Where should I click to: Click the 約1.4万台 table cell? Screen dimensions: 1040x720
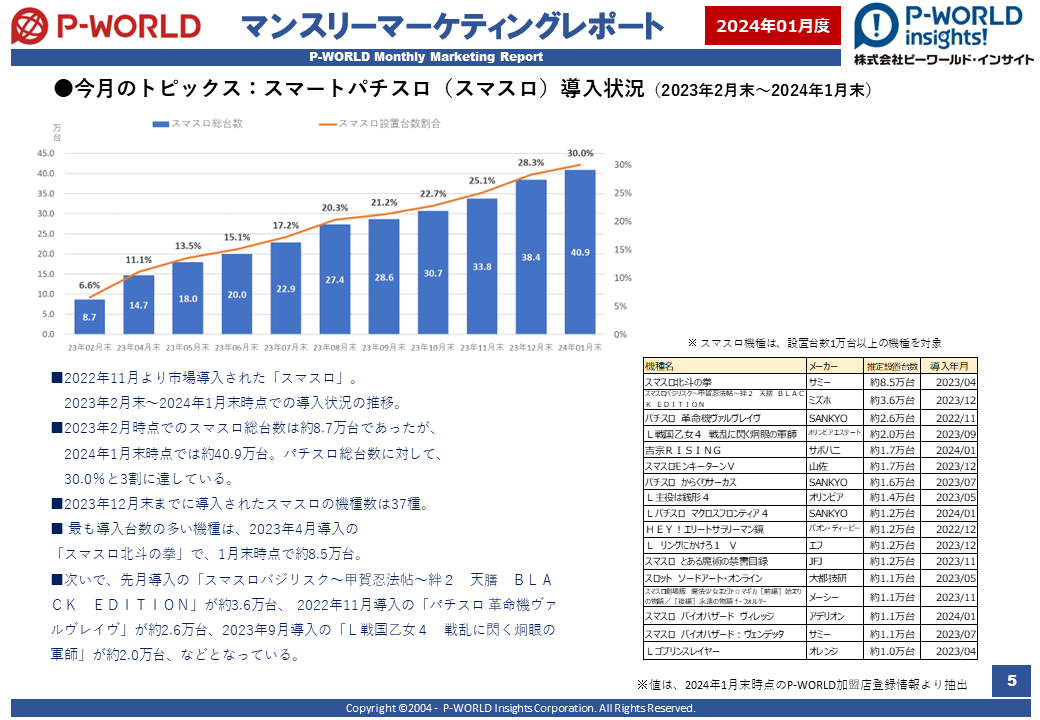pos(892,497)
